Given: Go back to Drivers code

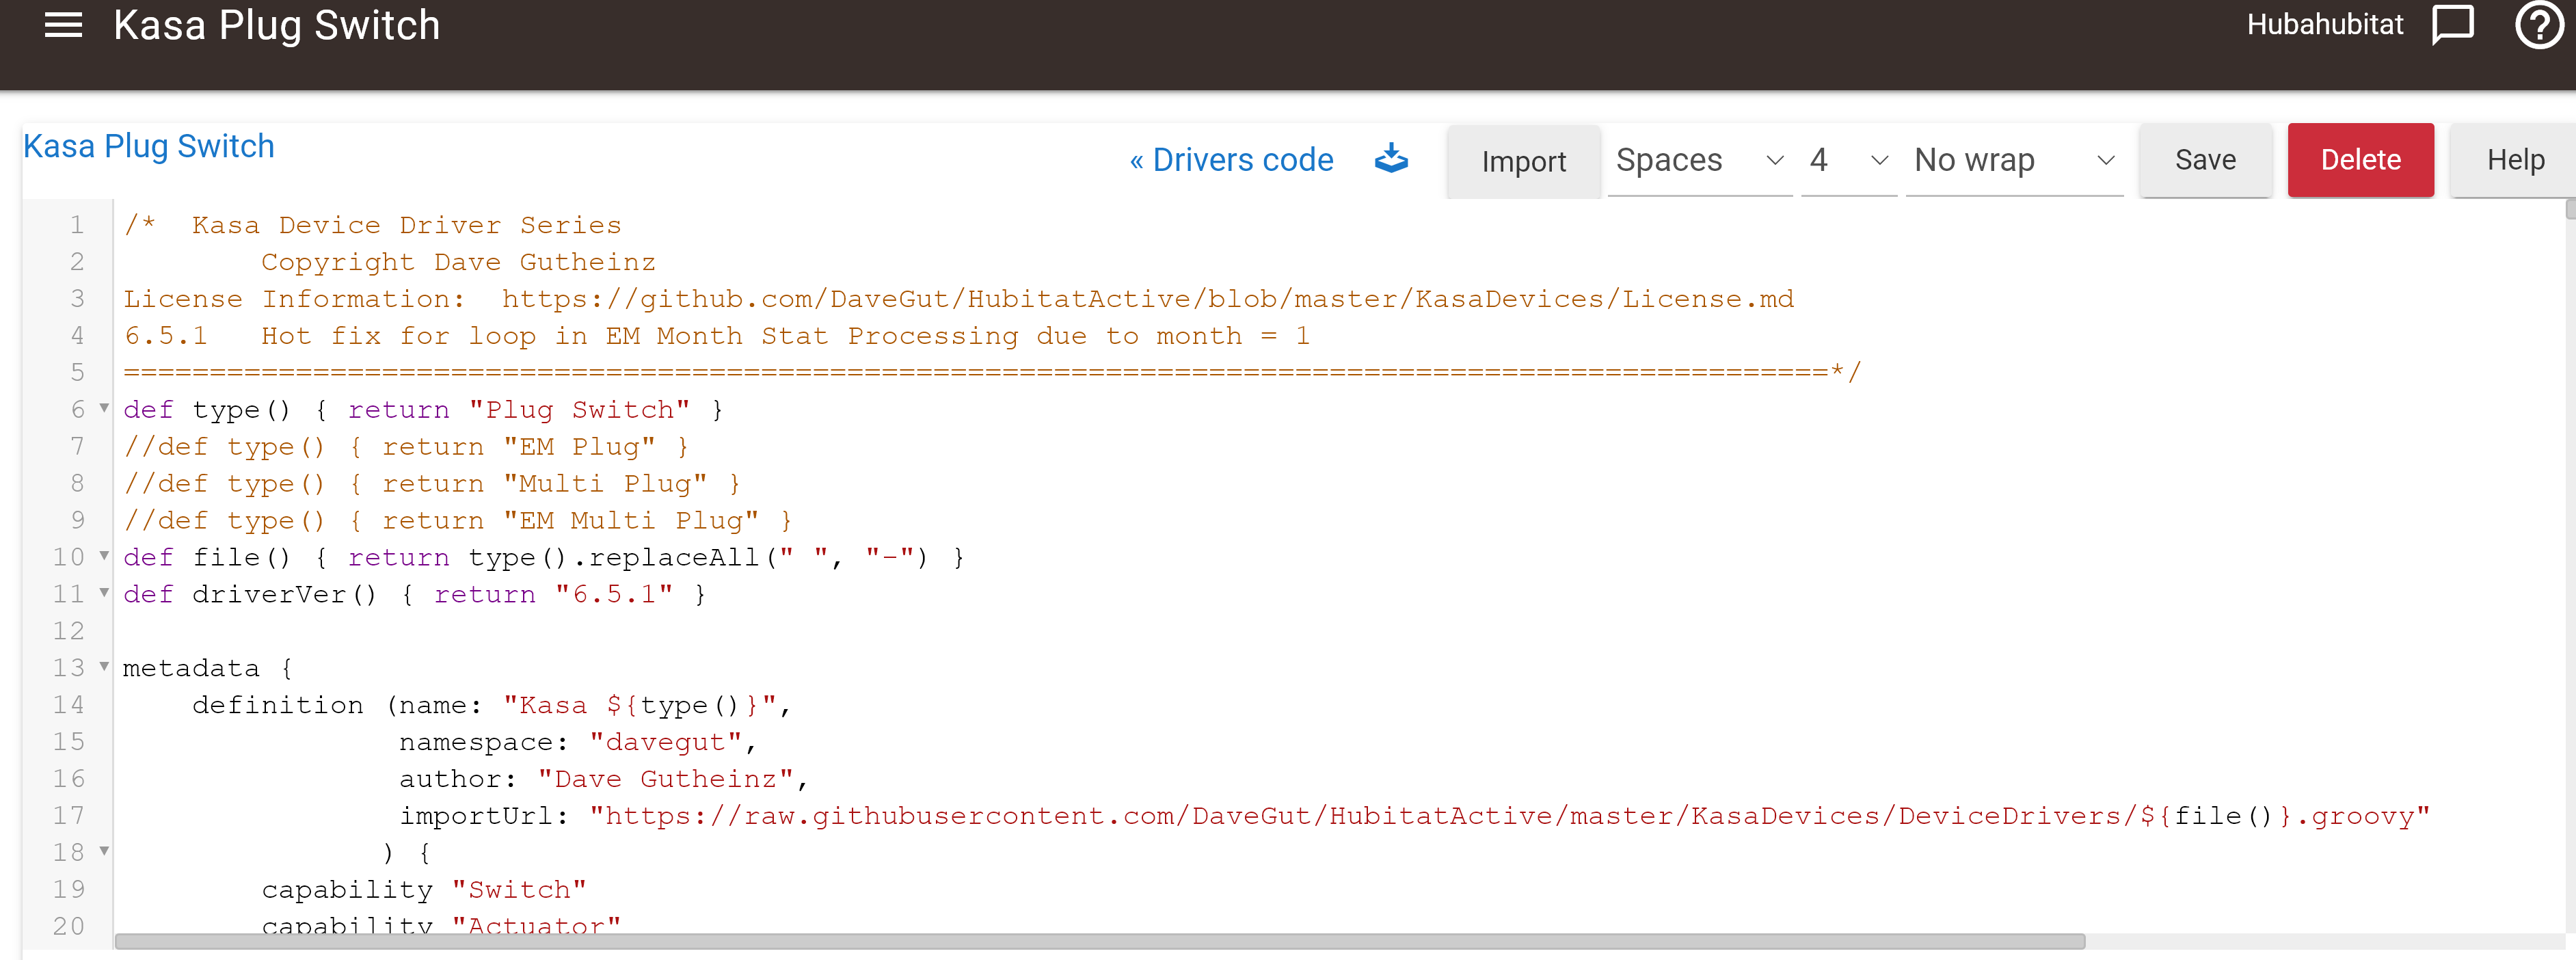Looking at the screenshot, I should [x=1231, y=160].
